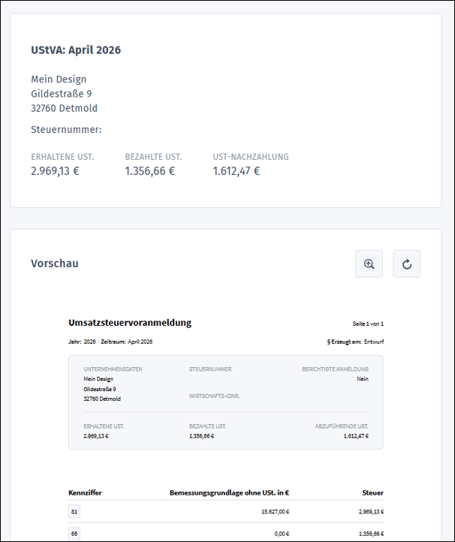This screenshot has width=455, height=542.
Task: Click the large value 2.969,13 € in summary card
Action: click(x=55, y=171)
